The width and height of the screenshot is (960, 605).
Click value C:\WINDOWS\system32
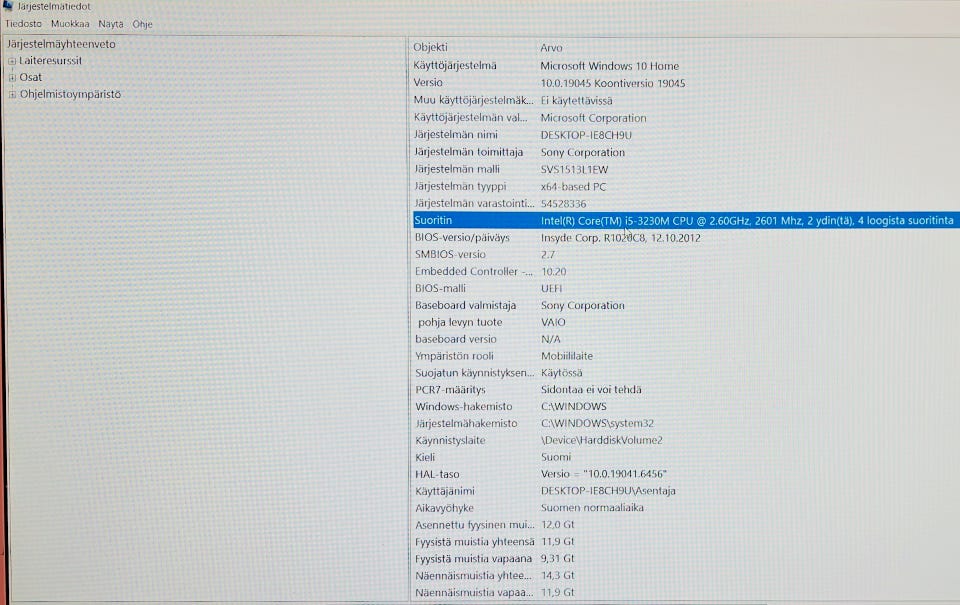598,423
